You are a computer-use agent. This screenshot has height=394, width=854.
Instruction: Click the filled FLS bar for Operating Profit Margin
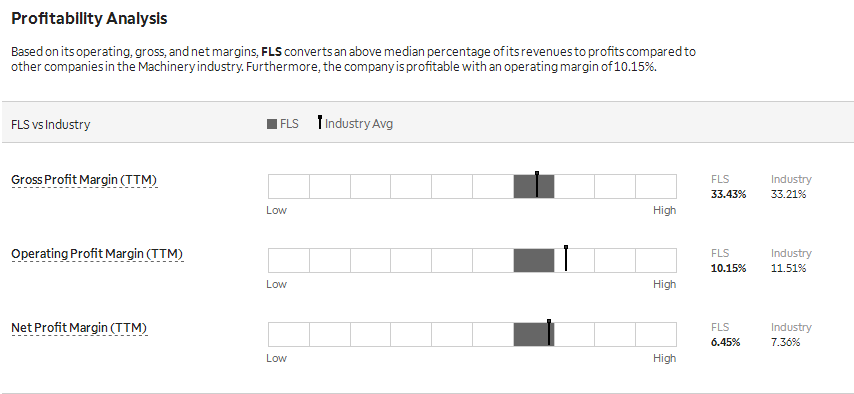point(534,260)
